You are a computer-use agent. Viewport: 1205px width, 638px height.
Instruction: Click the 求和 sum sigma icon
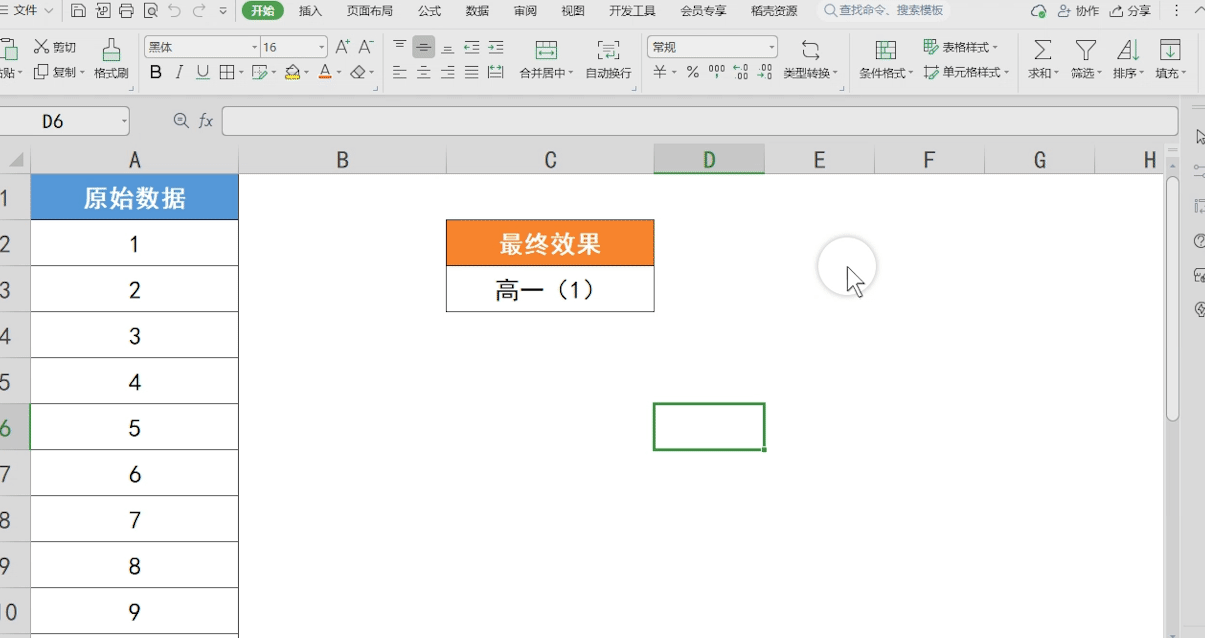coord(1043,50)
